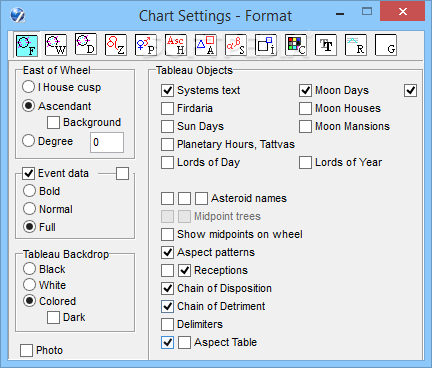The height and width of the screenshot is (368, 432).
Task: Enable the Photo checkbox
Action: click(x=26, y=350)
